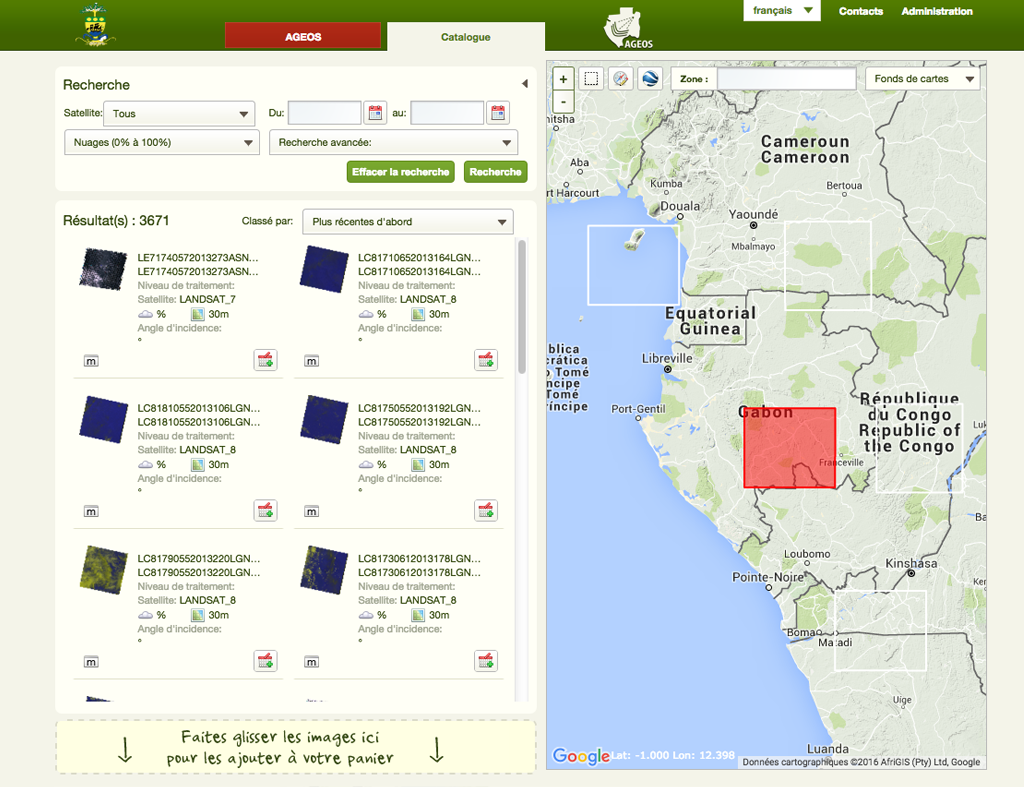Open the globe Earth view icon
The width and height of the screenshot is (1024, 787).
point(650,79)
